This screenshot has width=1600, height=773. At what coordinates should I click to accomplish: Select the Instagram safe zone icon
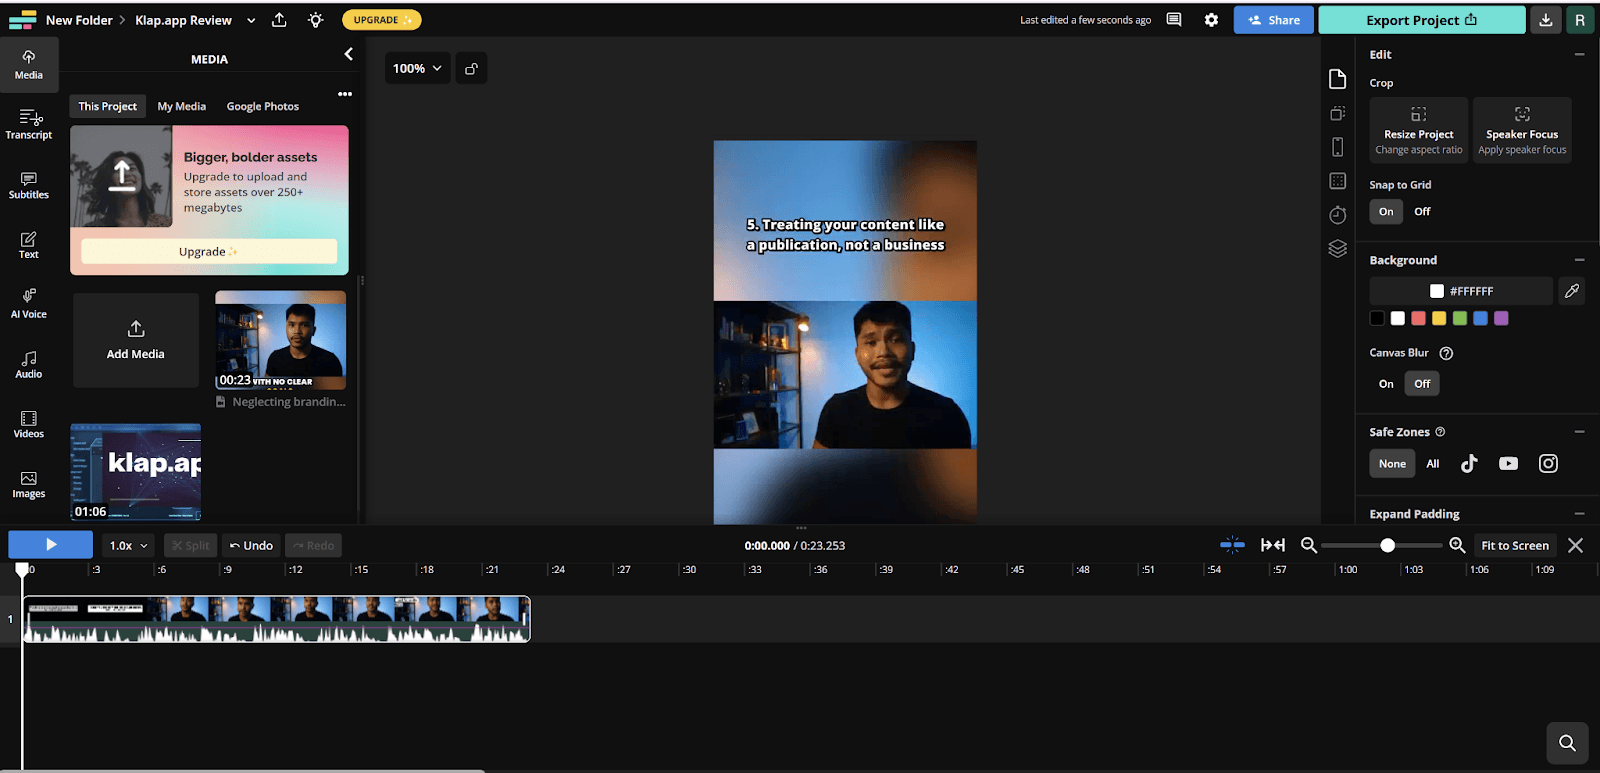tap(1548, 463)
